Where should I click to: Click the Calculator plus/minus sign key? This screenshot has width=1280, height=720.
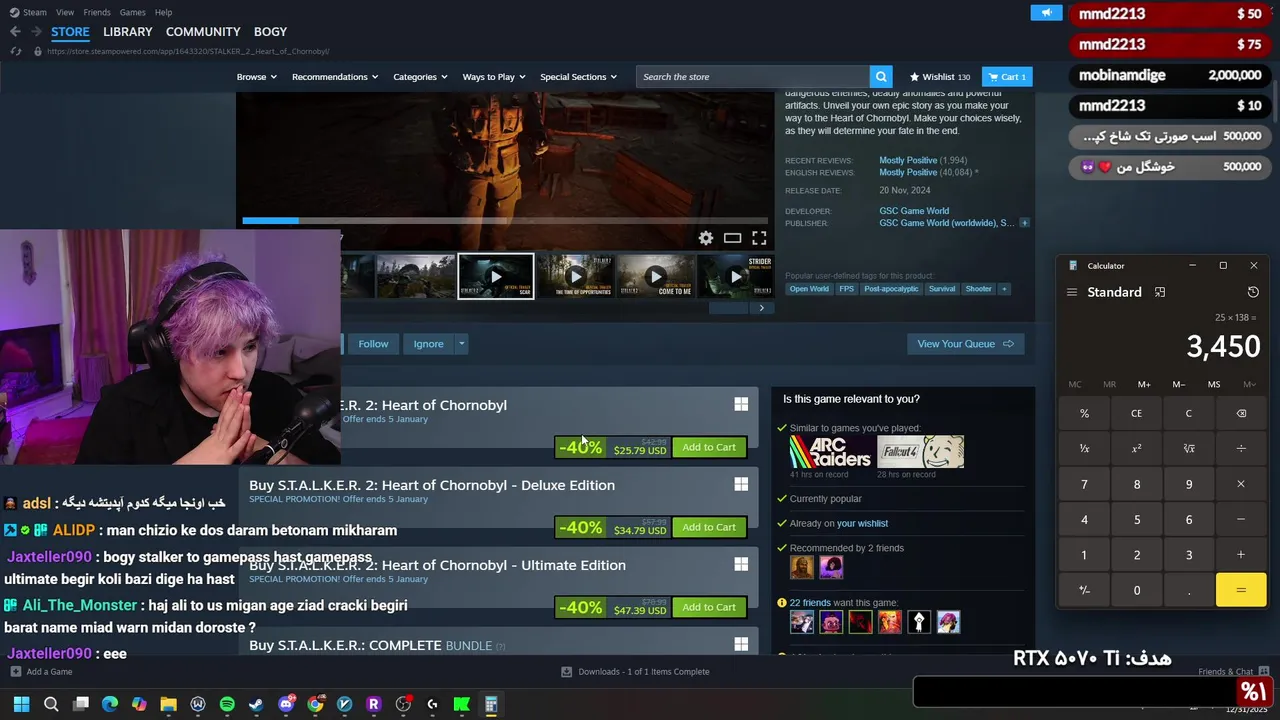coord(1084,590)
